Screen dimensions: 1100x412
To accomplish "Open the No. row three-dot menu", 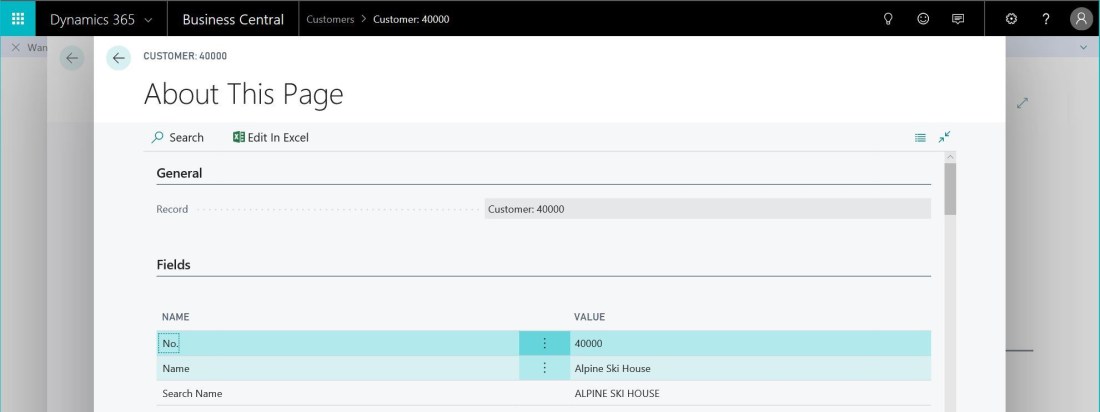I will coord(544,343).
